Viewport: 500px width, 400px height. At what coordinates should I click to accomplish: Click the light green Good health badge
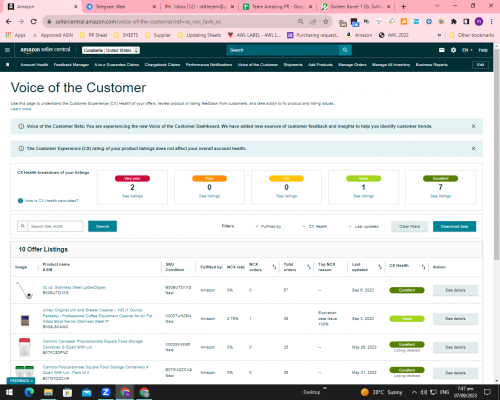point(363,179)
